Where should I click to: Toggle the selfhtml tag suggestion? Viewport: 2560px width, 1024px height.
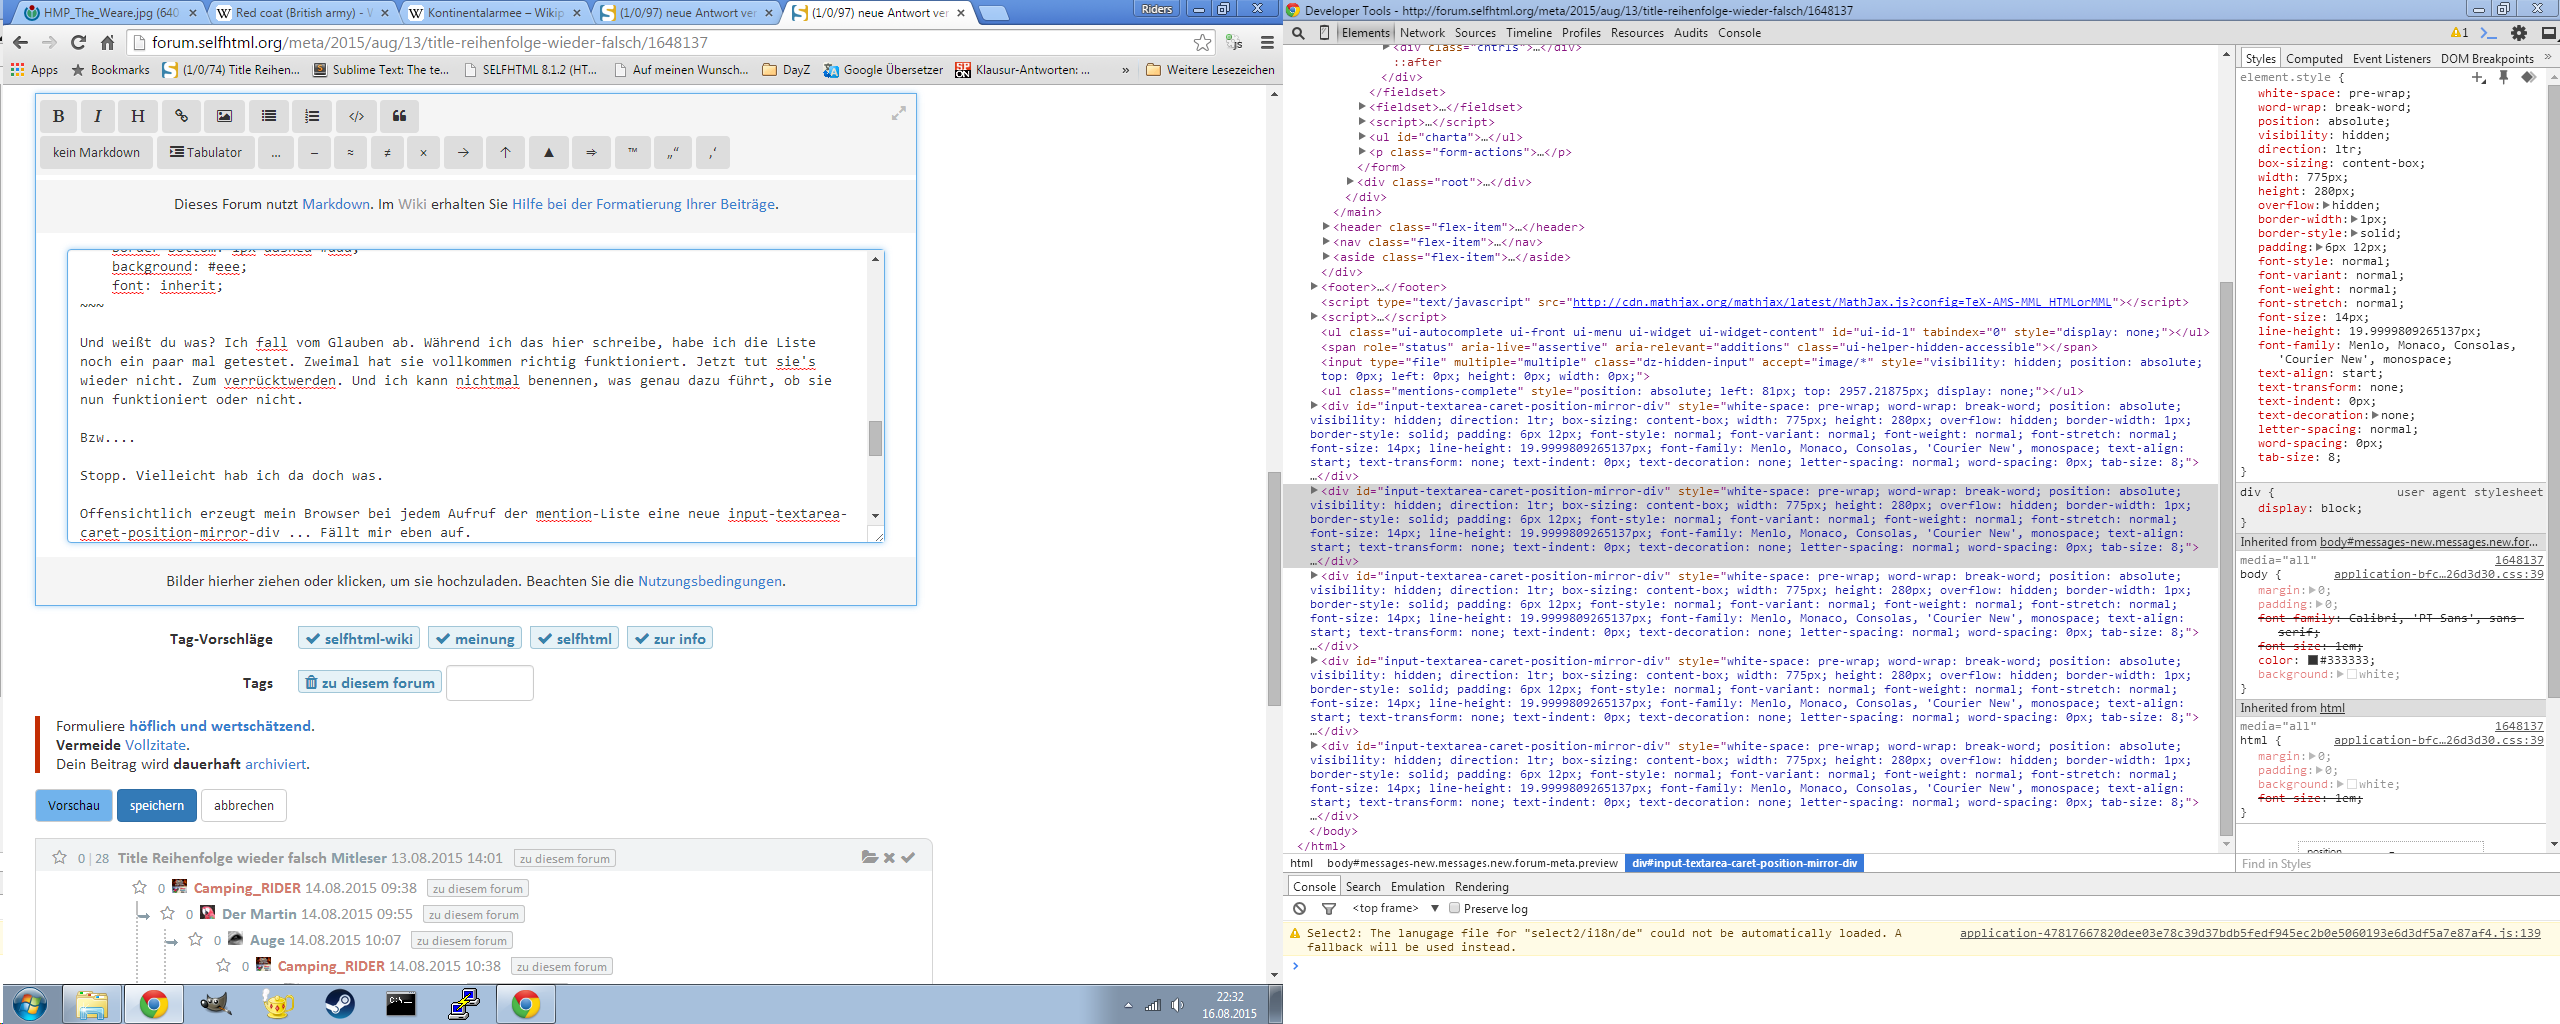(x=574, y=639)
